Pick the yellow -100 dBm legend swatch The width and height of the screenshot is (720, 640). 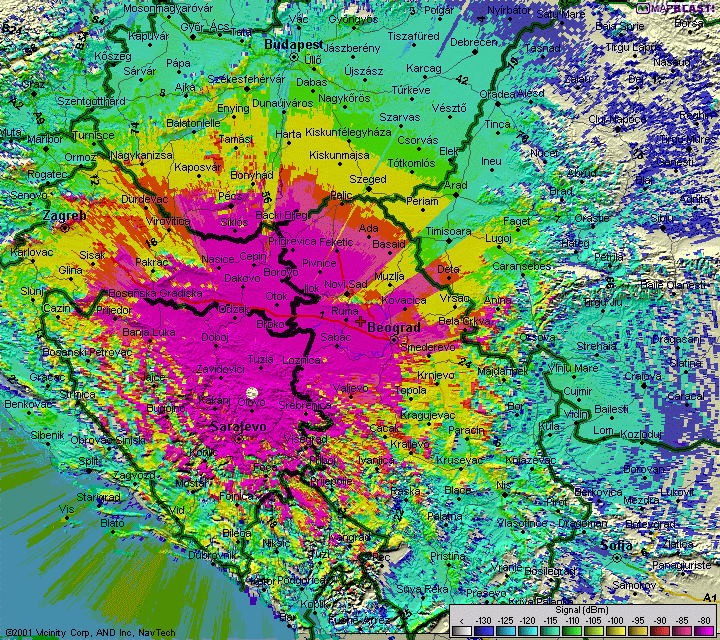coord(616,630)
